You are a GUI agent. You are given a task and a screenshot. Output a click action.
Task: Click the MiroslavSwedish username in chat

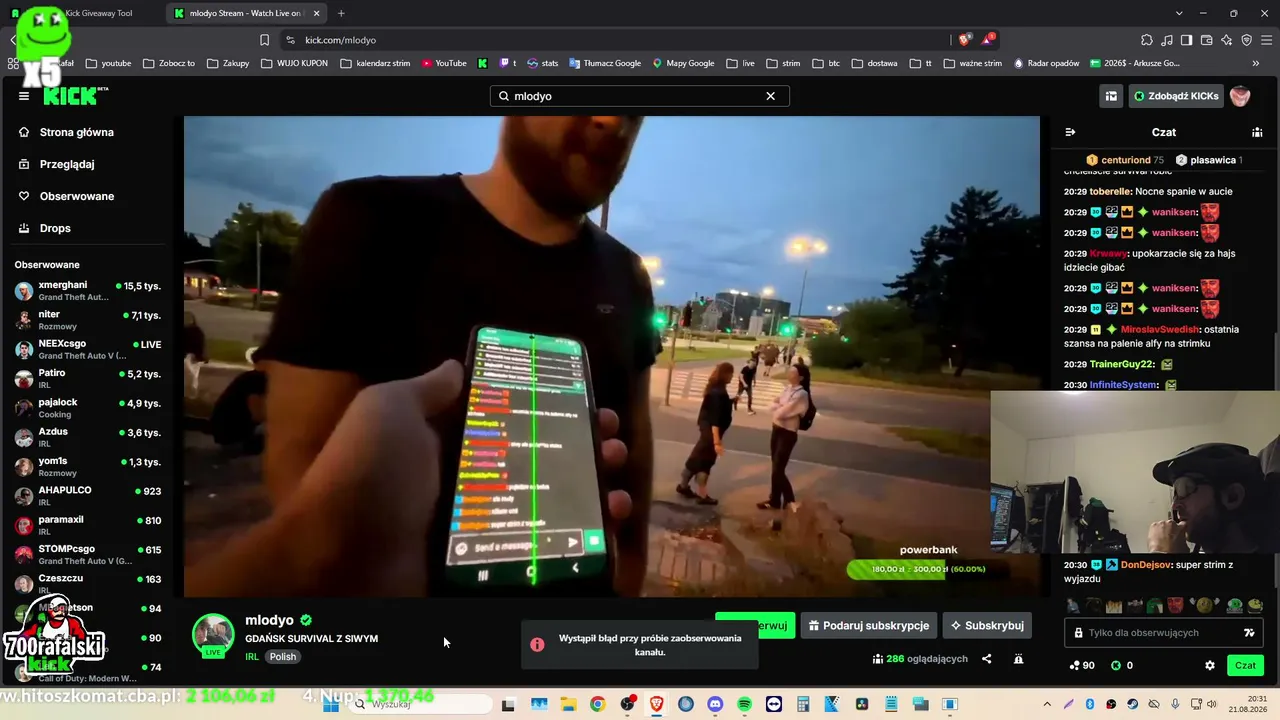1161,329
